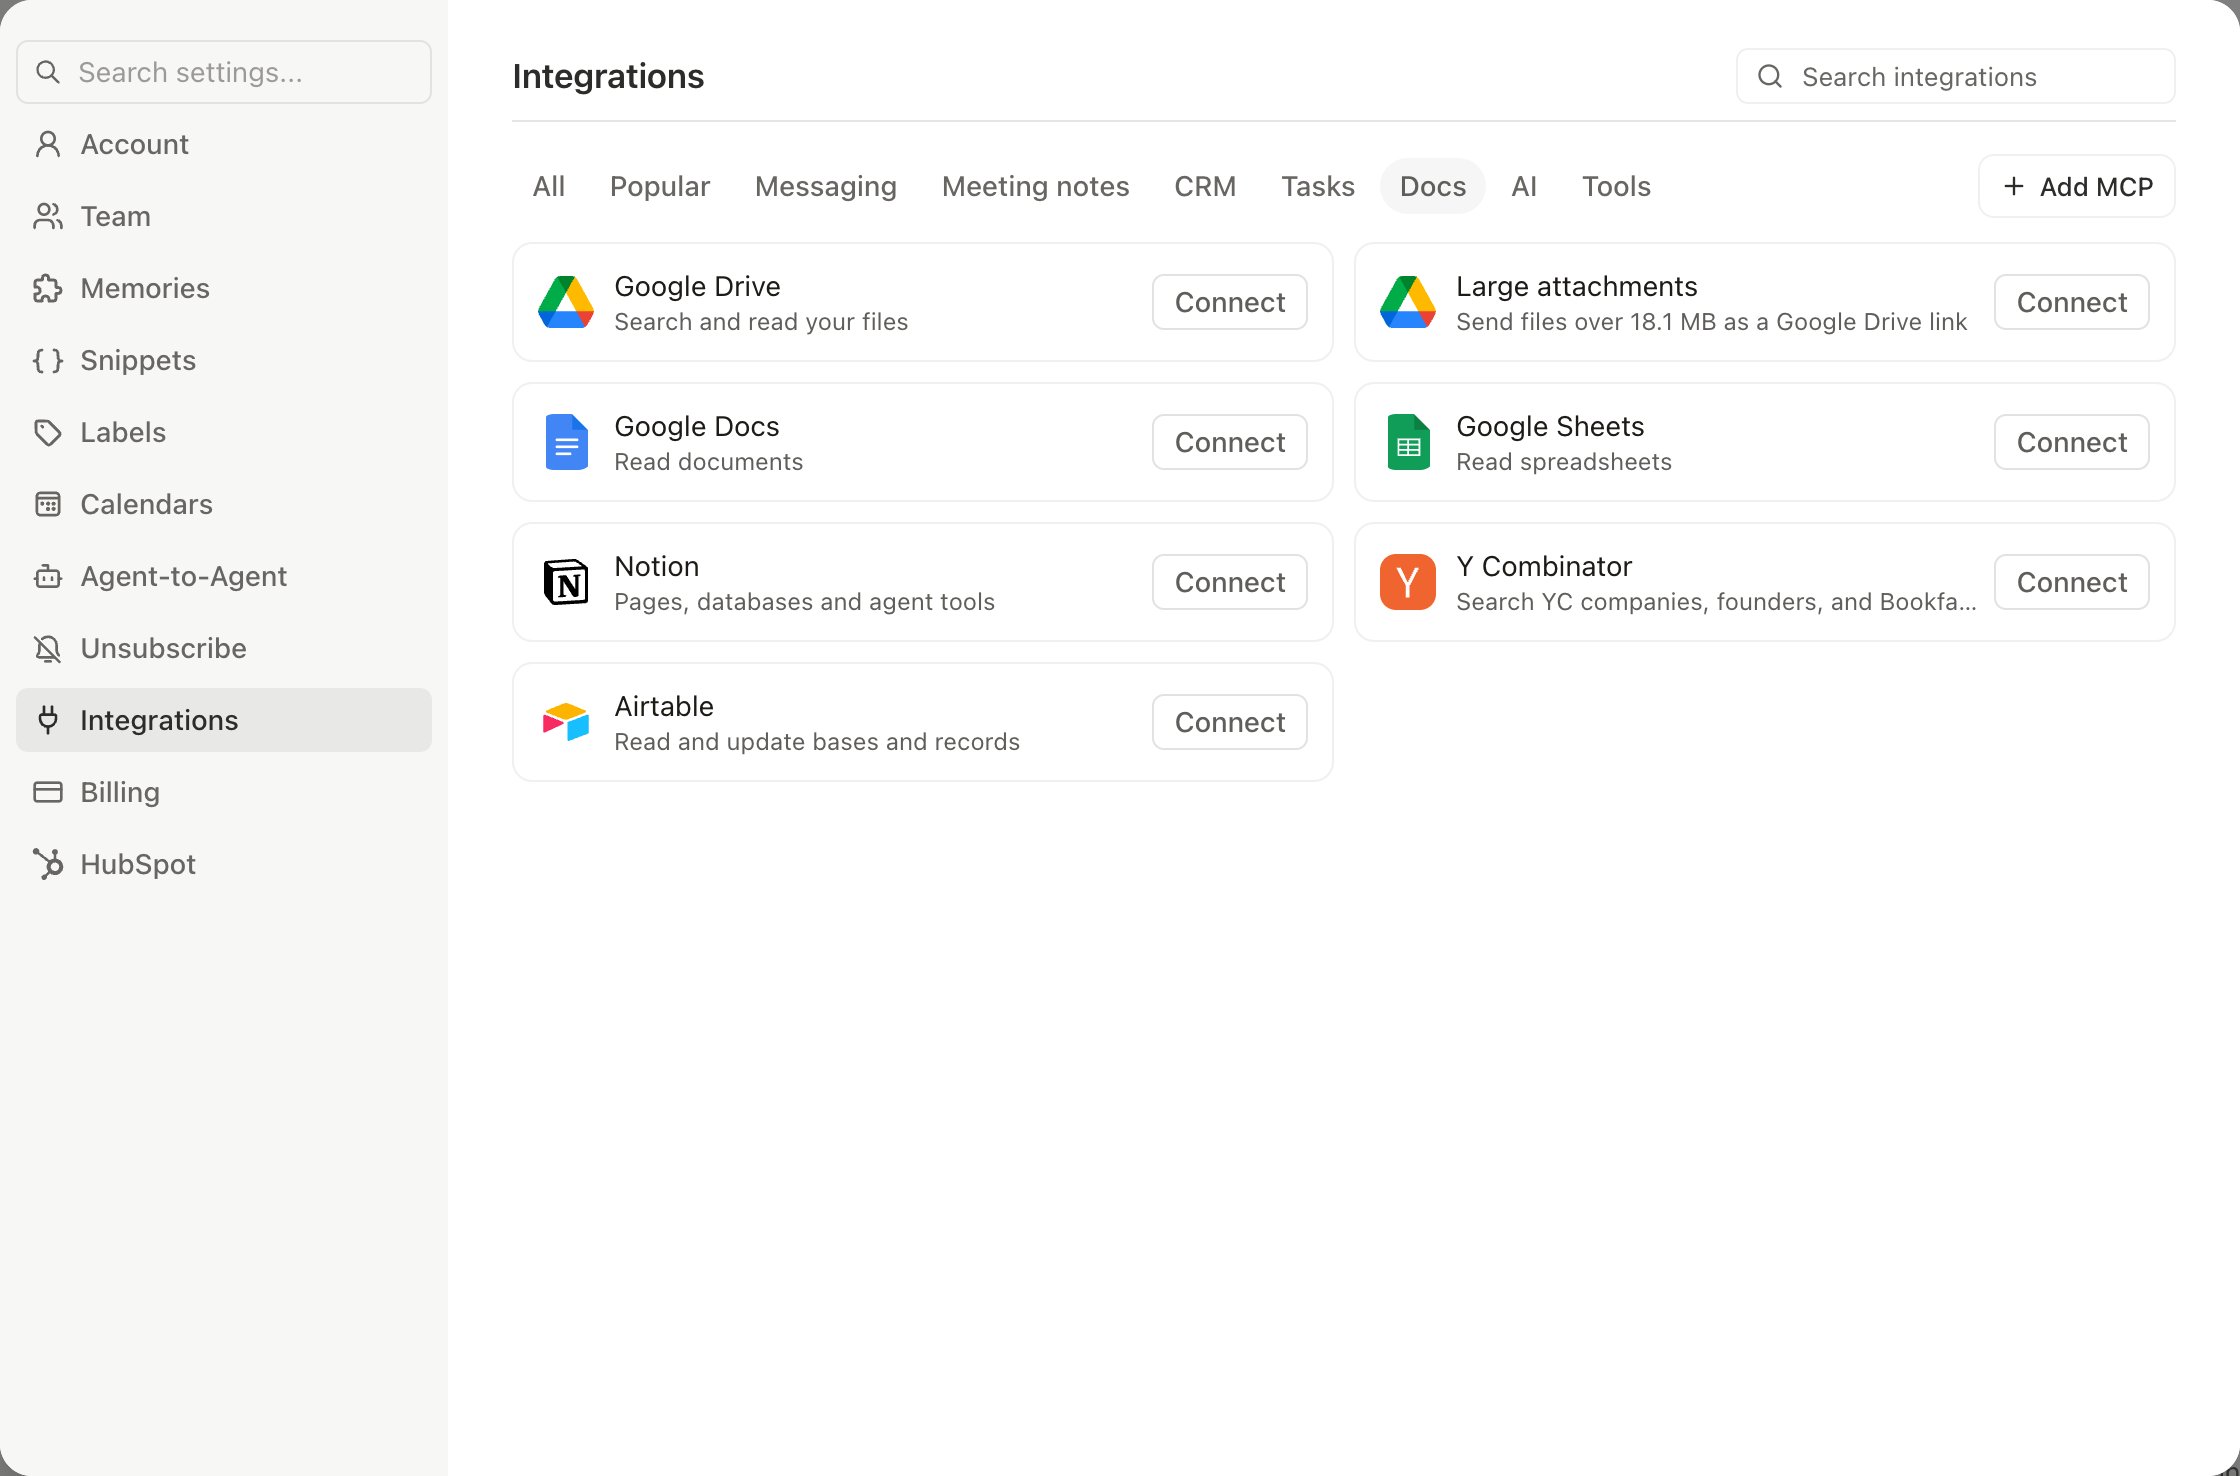Open Calendars via its calendar icon

pyautogui.click(x=48, y=504)
